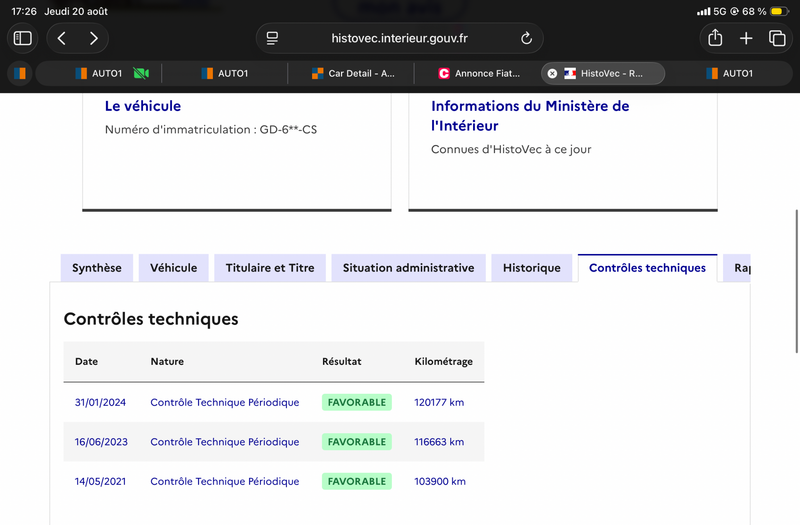Tap the battery indicator in status bar
Viewport: 800px width, 525px height.
[x=779, y=11]
